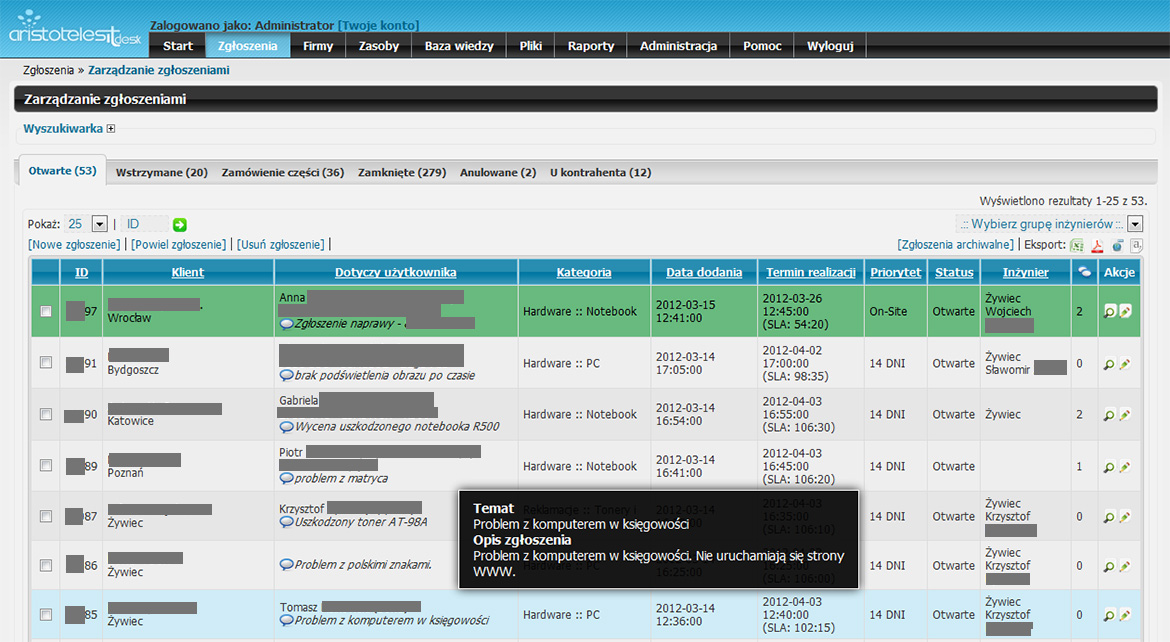Click the green go-to-ID arrow
Image resolution: width=1170 pixels, height=642 pixels.
point(180,225)
